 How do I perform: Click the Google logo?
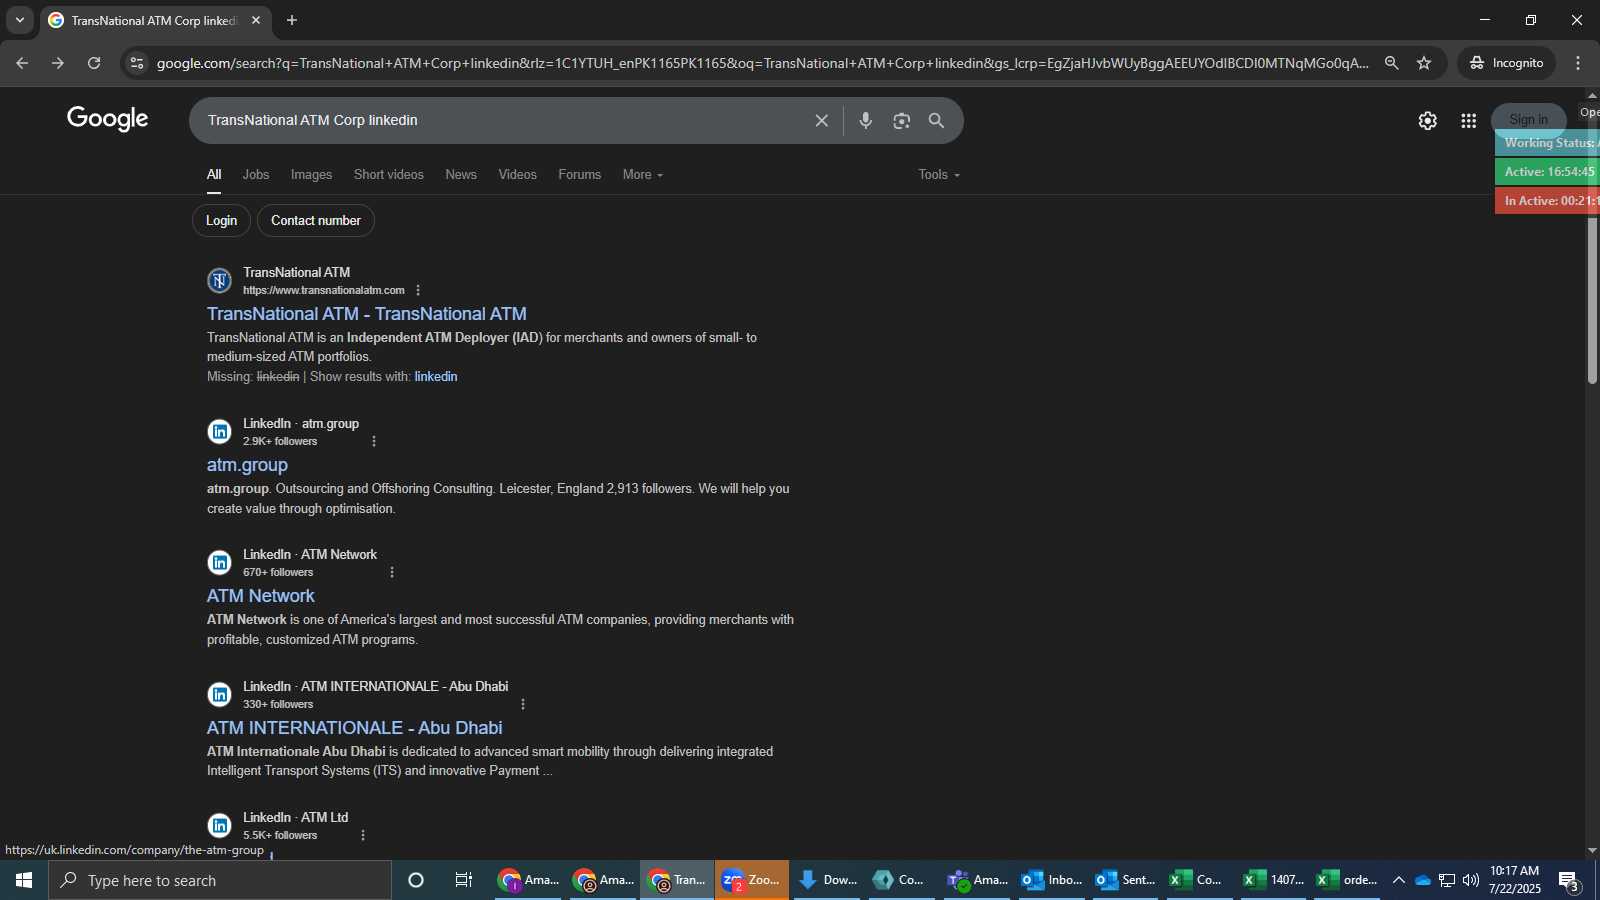[x=108, y=119]
